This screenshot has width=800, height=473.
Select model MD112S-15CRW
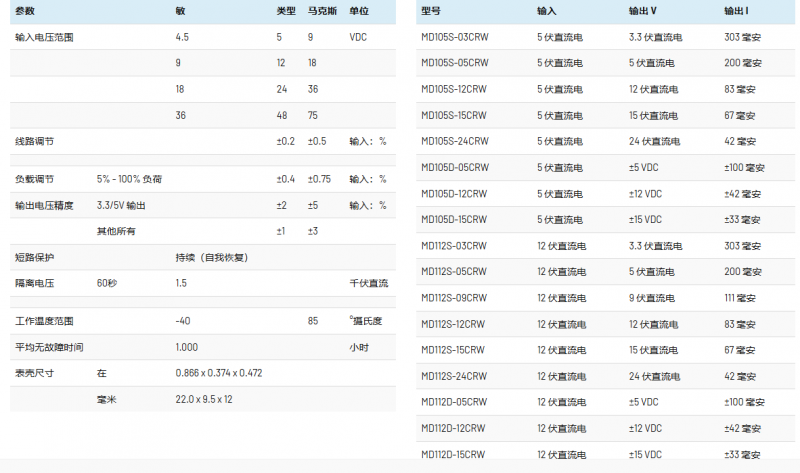tap(453, 350)
